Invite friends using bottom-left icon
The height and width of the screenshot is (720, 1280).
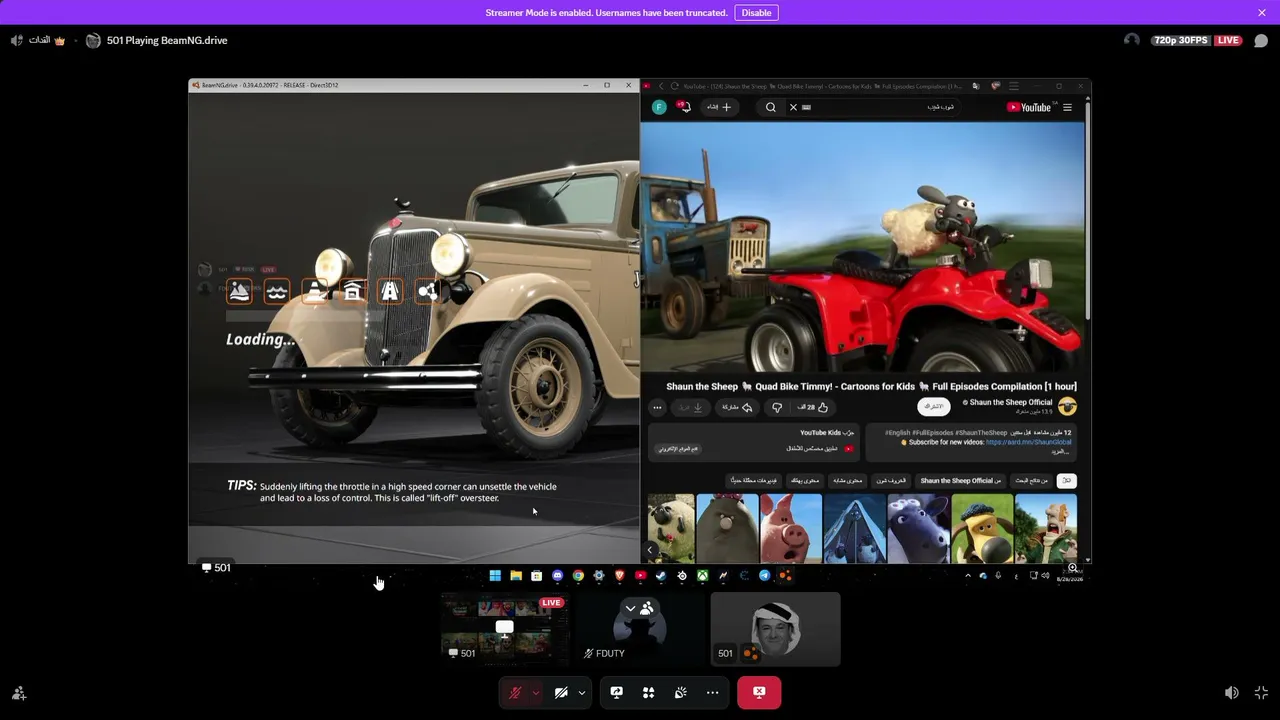click(x=19, y=693)
